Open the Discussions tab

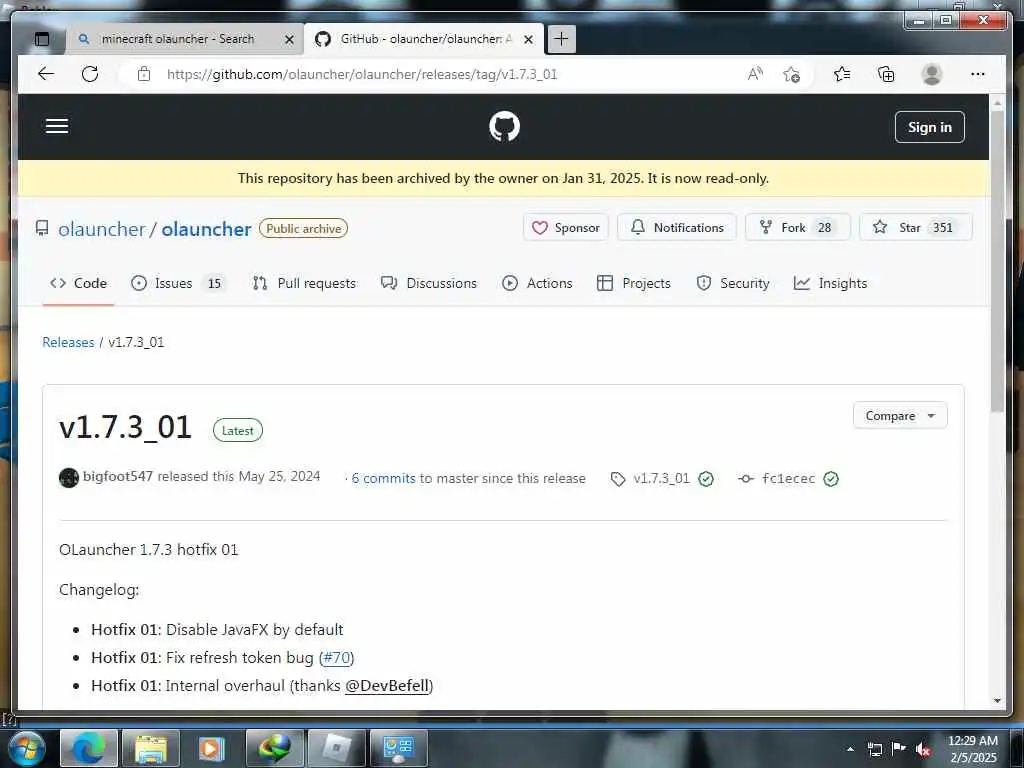point(429,283)
